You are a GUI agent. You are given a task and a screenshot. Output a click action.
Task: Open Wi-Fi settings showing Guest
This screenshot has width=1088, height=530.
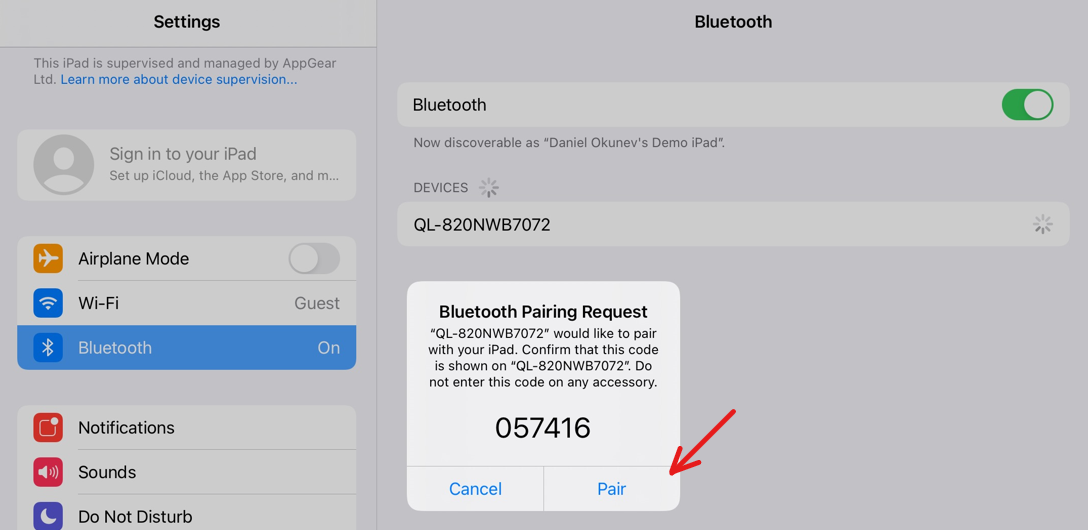point(187,303)
